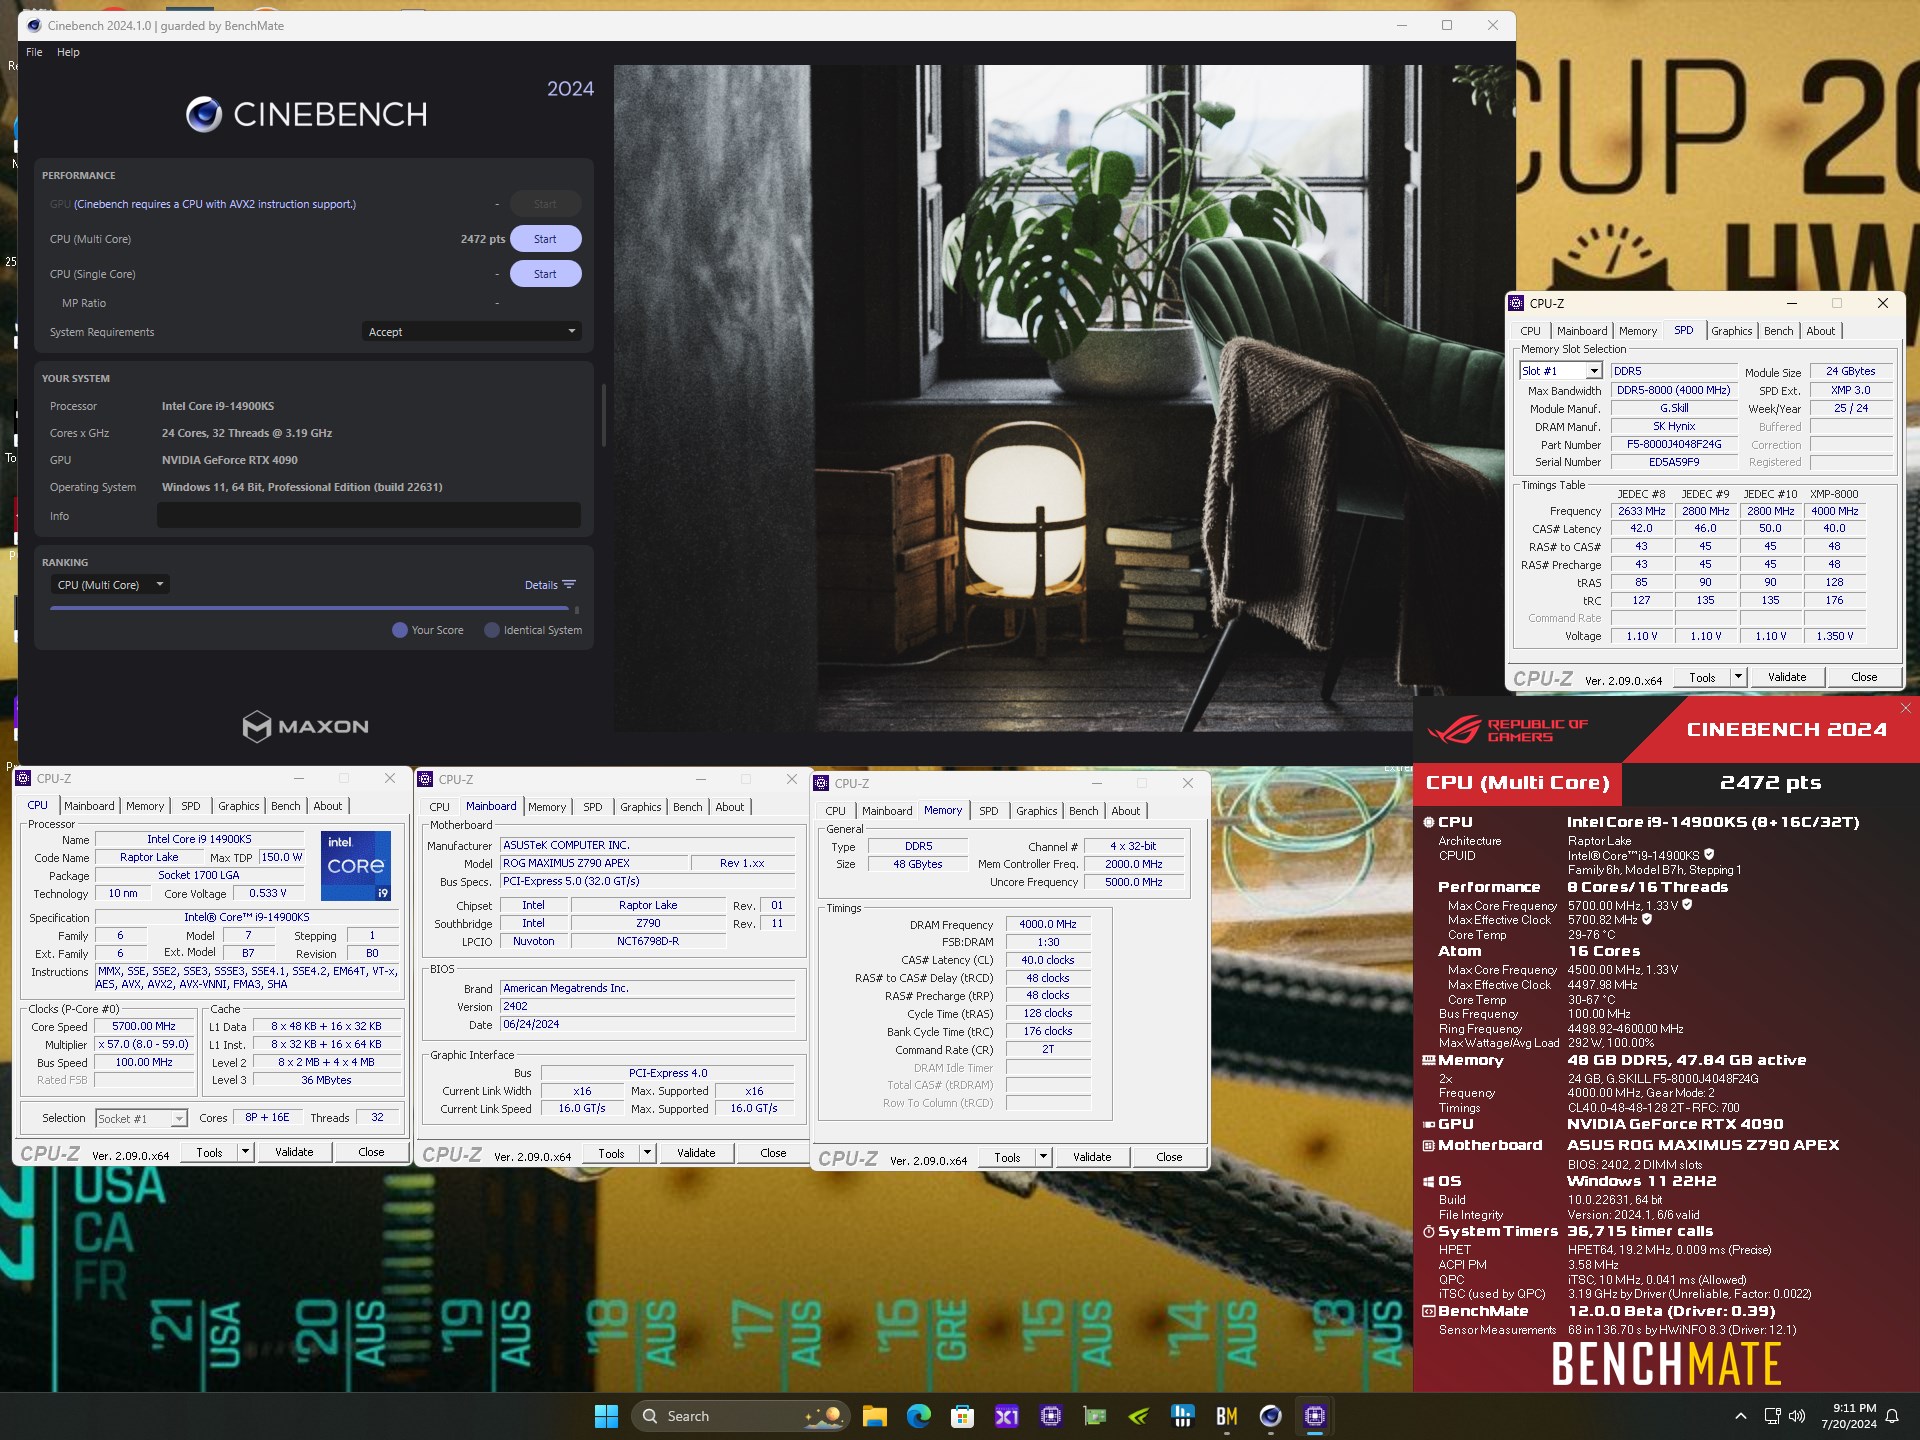Screen dimensions: 1920x1440
Task: Click the Cinebench panel vertical scrollbar
Action: [604, 415]
